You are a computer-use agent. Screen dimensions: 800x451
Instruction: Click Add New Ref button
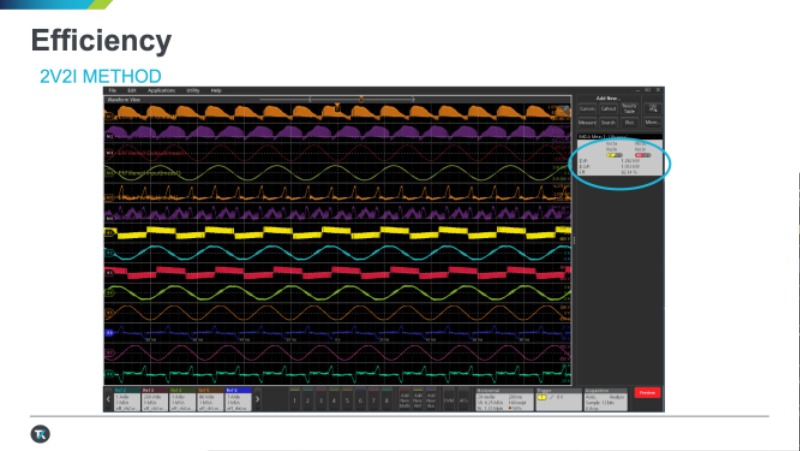418,400
